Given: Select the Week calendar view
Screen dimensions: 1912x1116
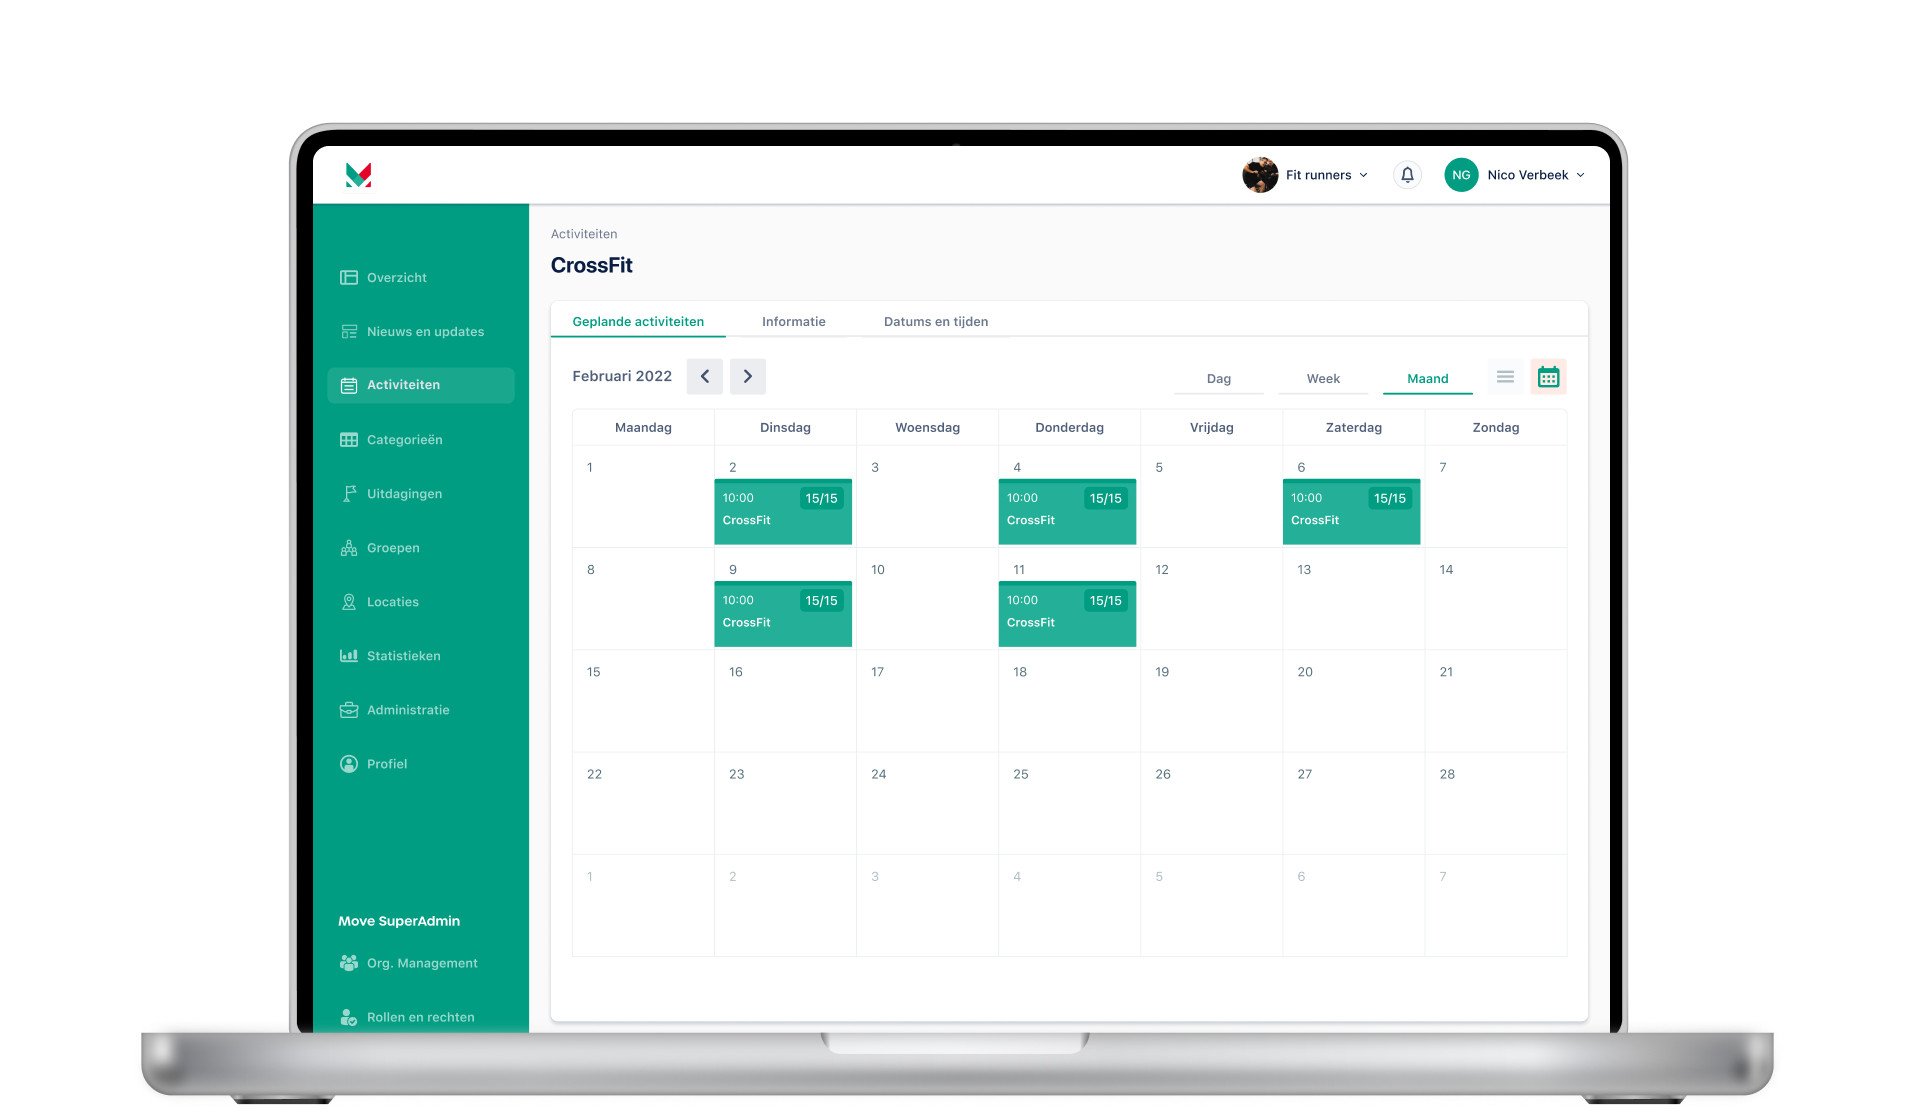Looking at the screenshot, I should [x=1323, y=379].
